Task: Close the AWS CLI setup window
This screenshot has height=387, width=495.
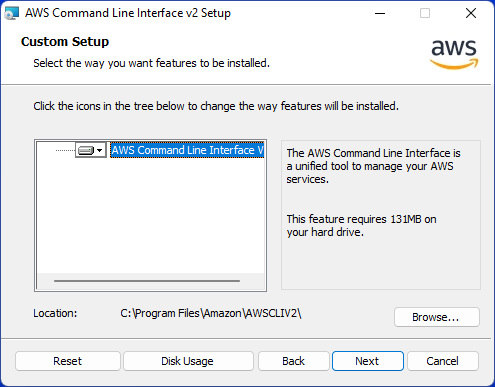Action: point(471,13)
